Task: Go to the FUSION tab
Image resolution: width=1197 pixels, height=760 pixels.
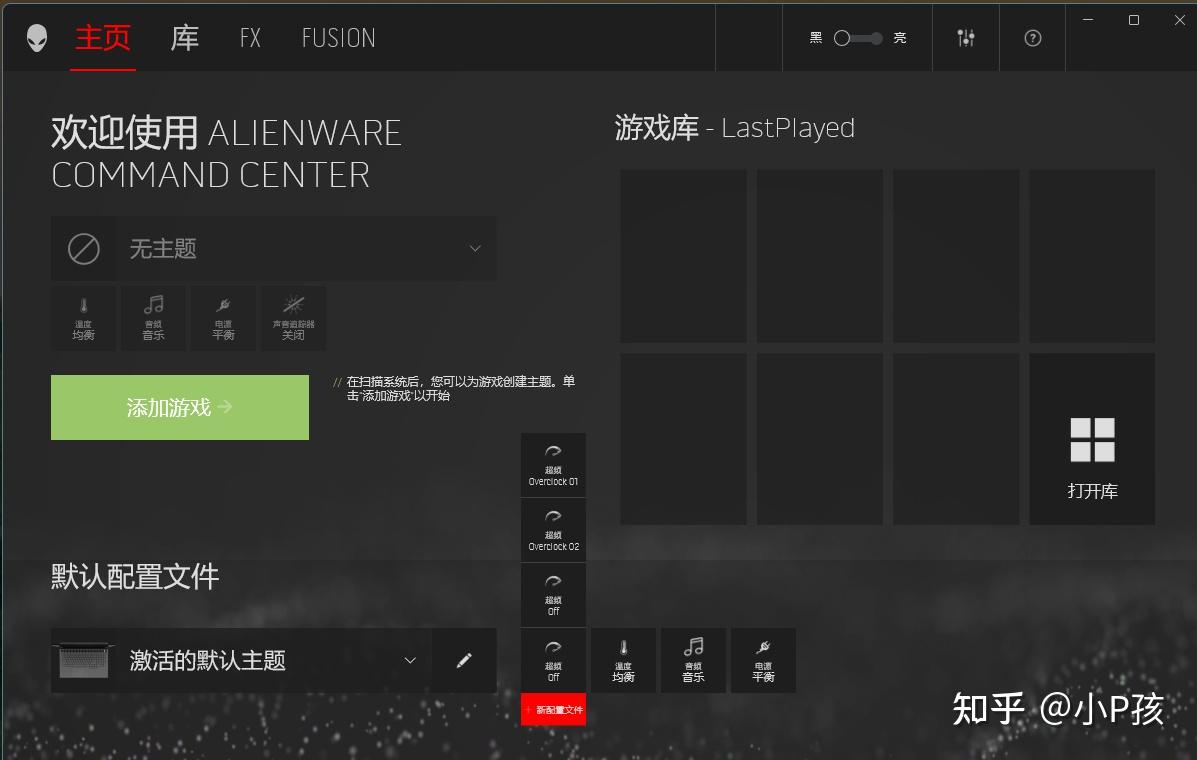Action: click(x=338, y=38)
